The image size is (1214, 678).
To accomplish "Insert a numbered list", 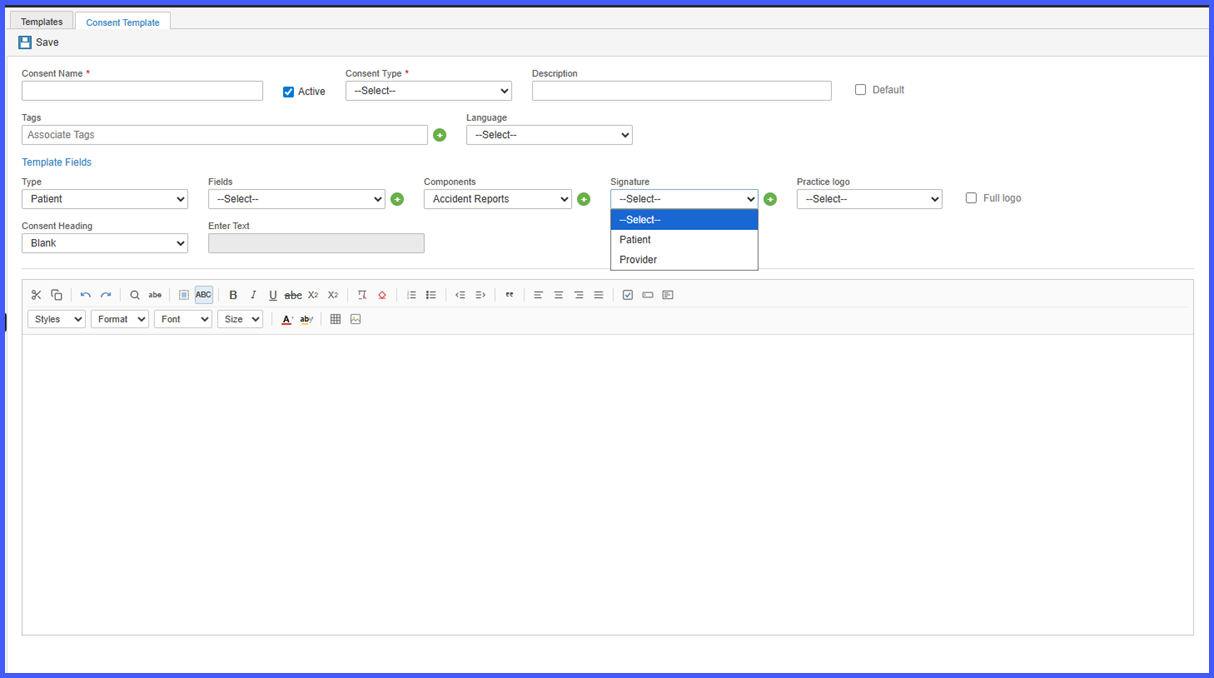I will pos(411,295).
